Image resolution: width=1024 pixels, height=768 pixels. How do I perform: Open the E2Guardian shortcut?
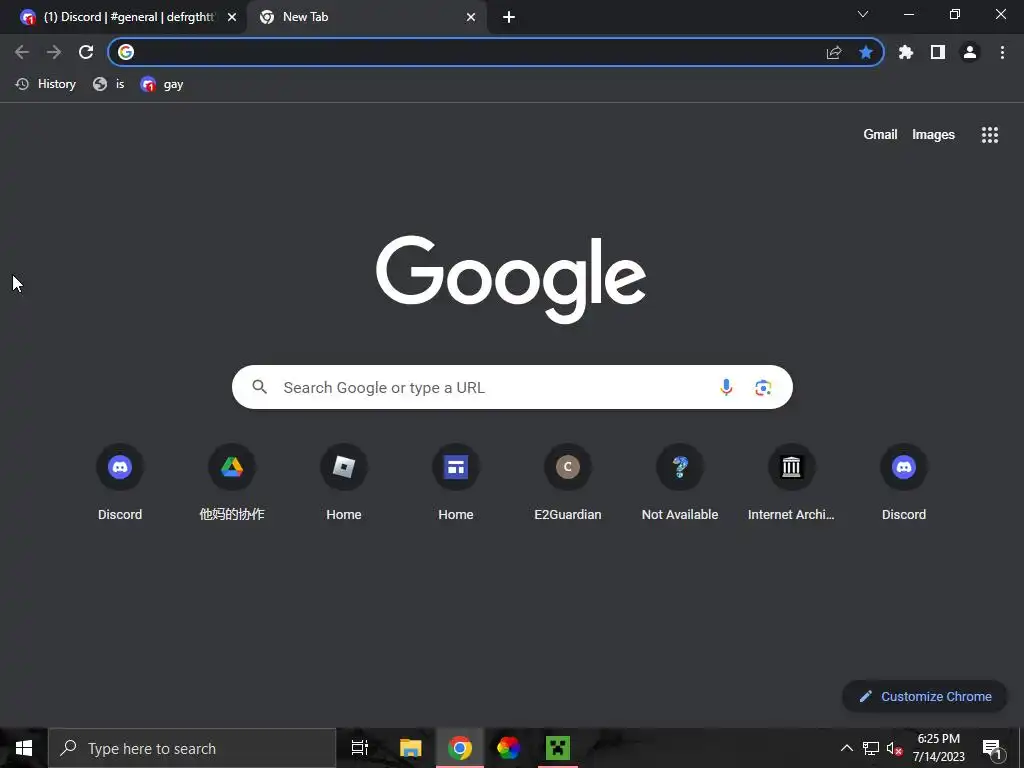point(568,482)
